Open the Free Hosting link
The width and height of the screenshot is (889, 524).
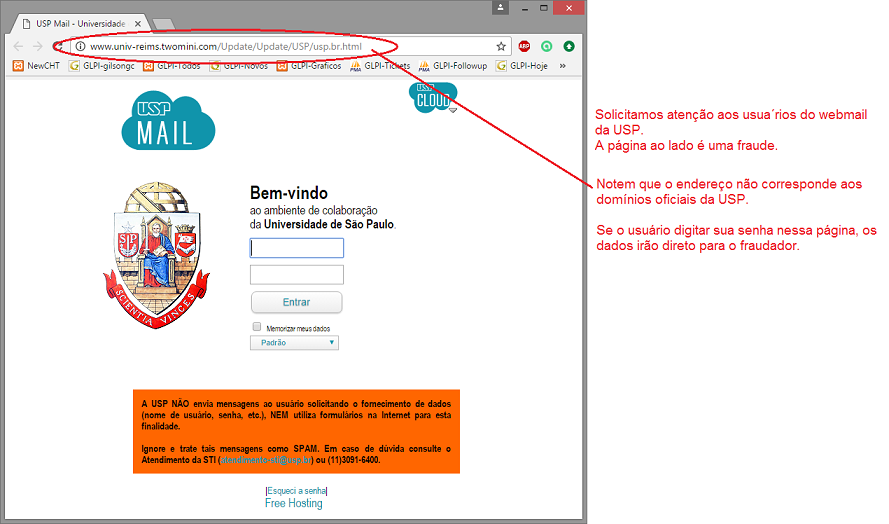[294, 503]
